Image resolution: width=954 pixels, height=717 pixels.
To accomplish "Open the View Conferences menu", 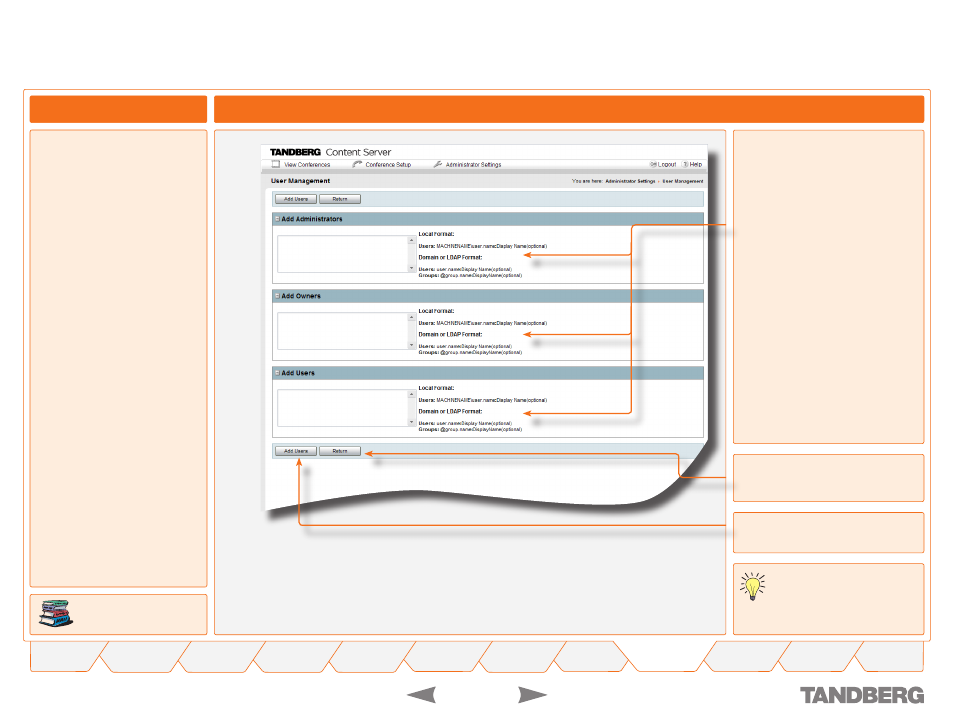I will [307, 165].
